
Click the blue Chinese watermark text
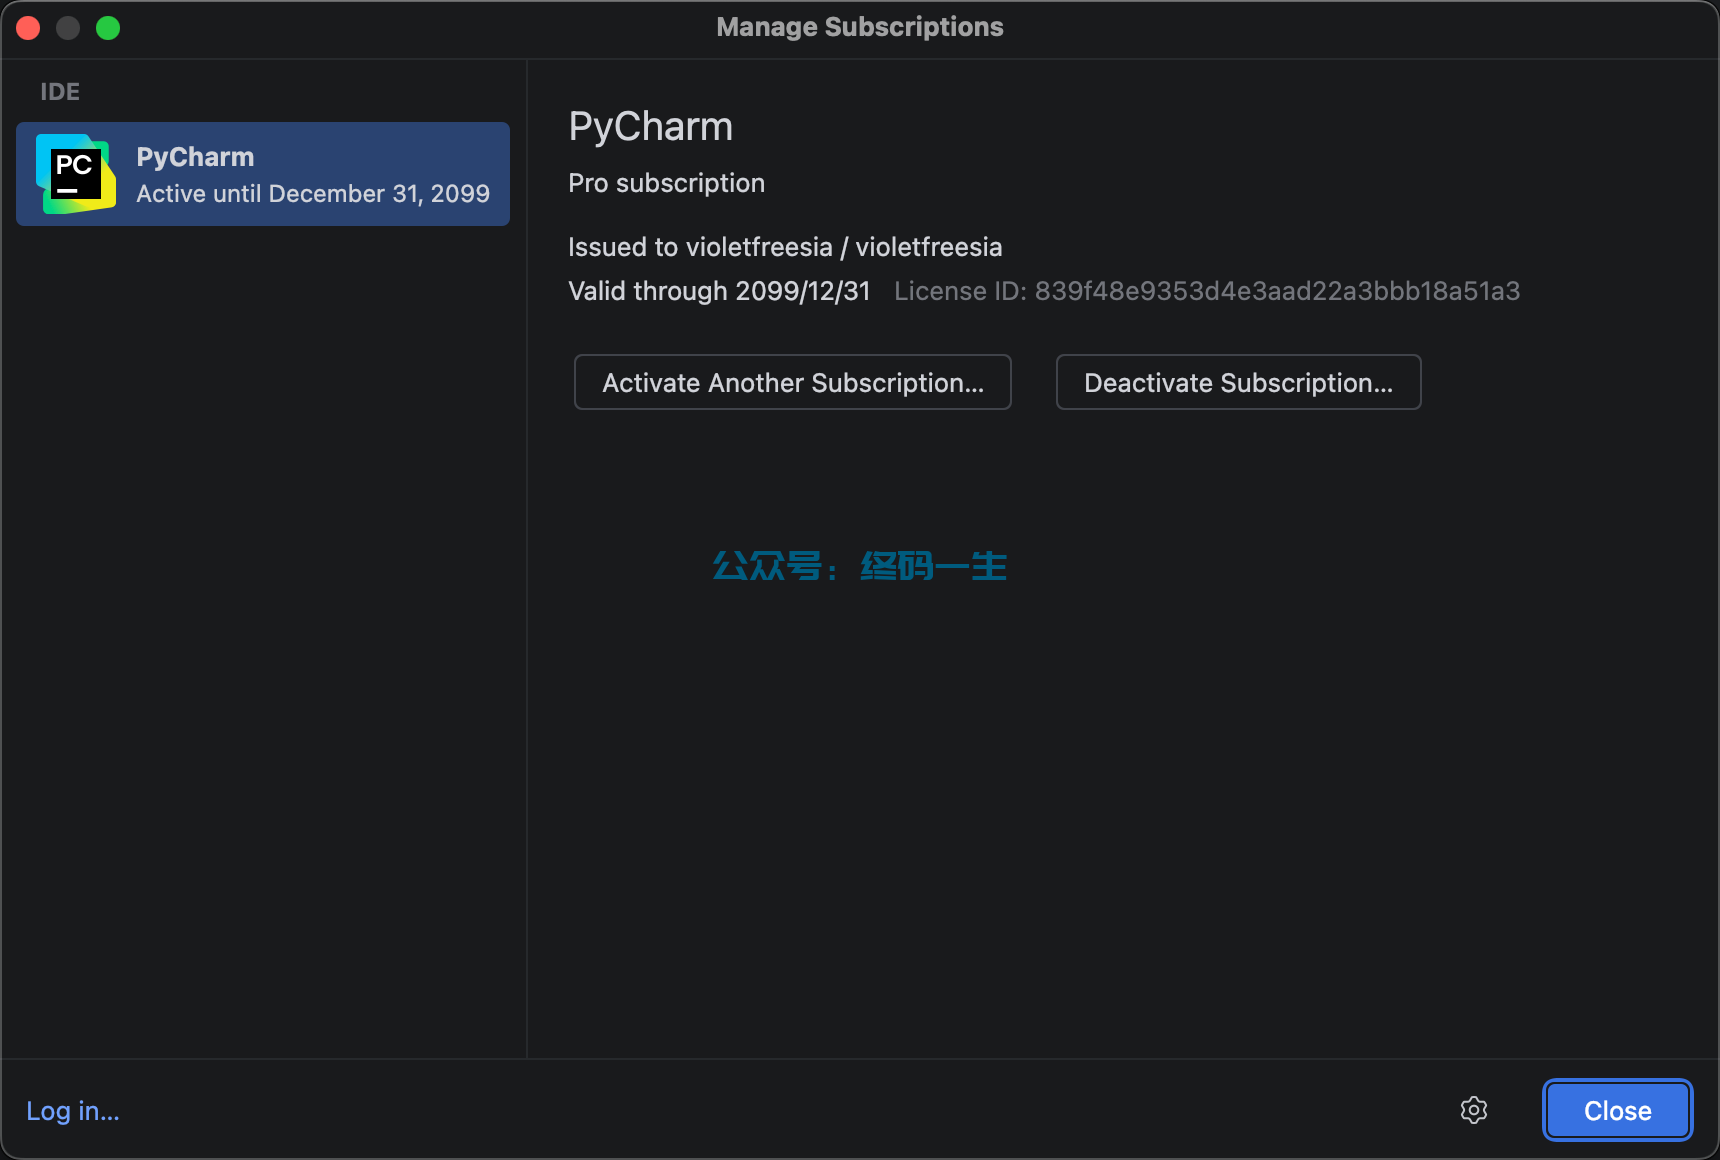859,566
